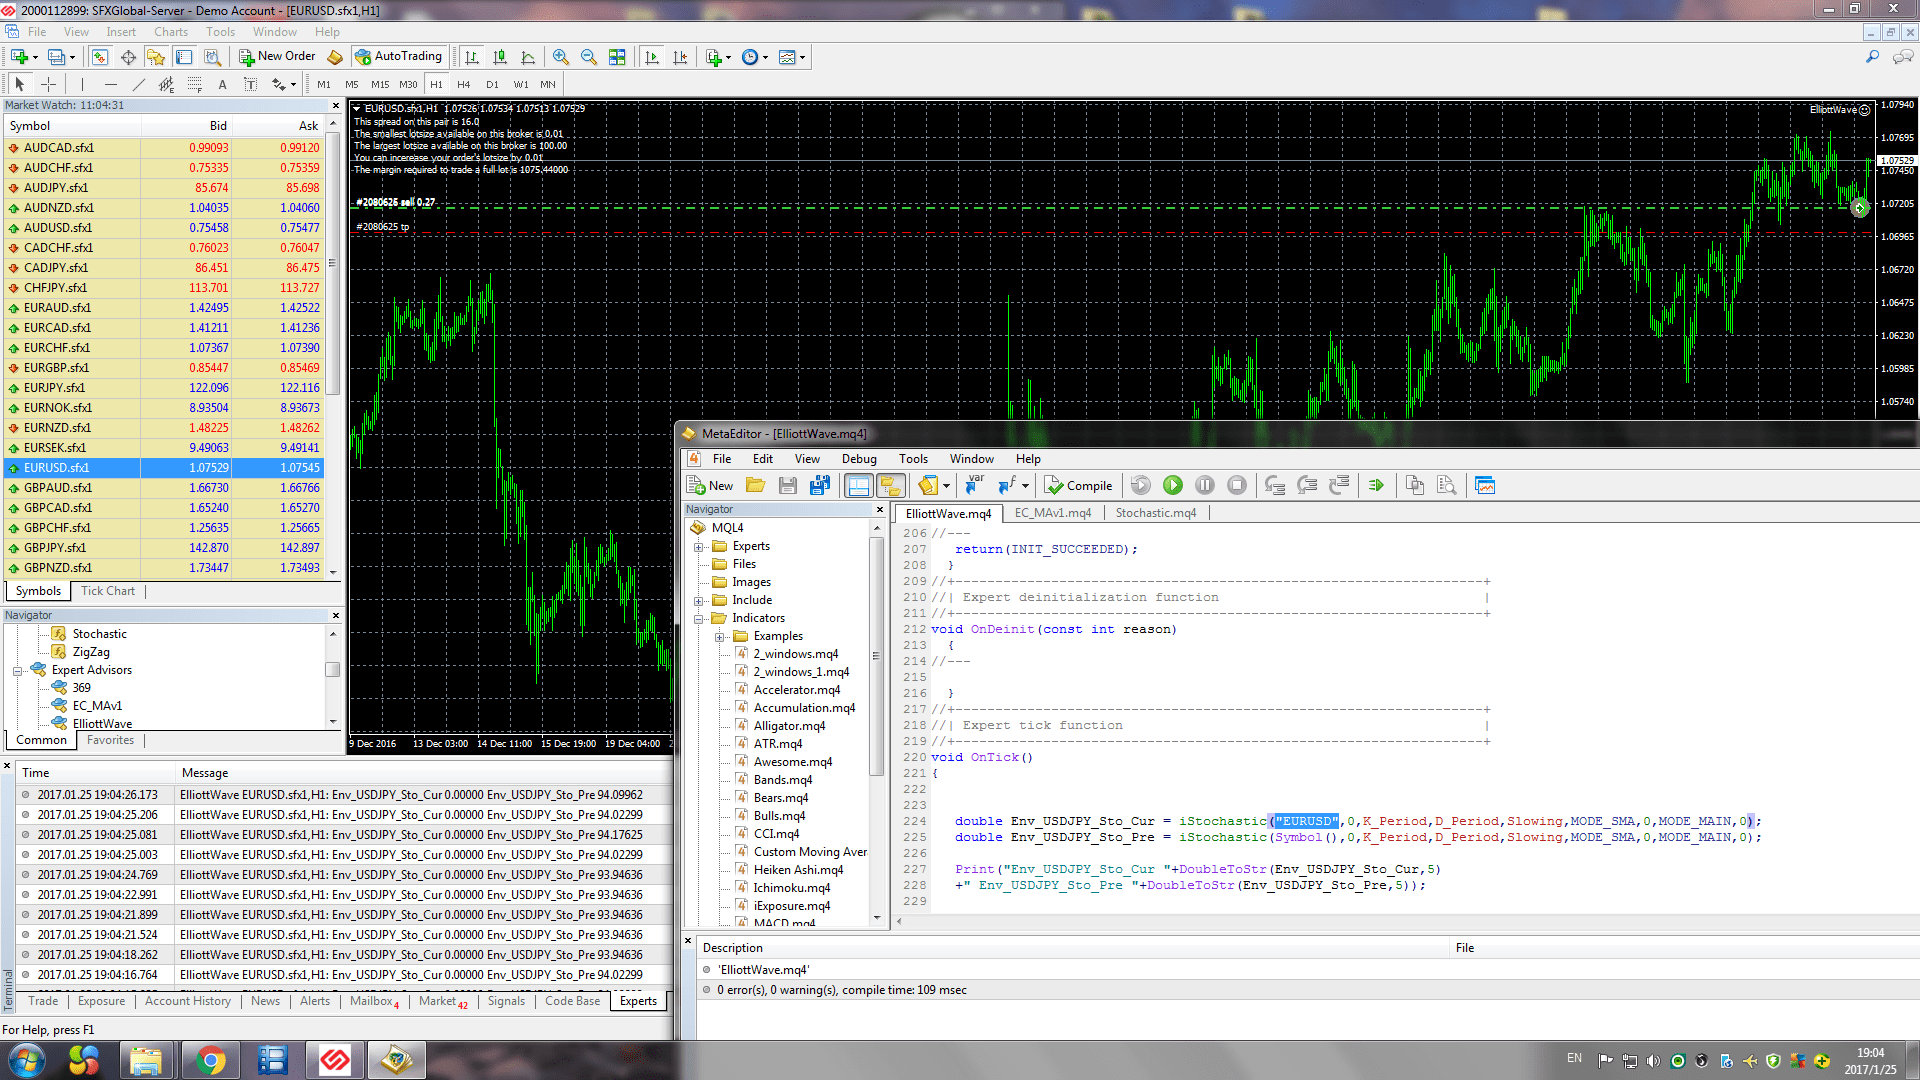Open the chart templates dropdown arrow
This screenshot has height=1080, width=1920.
(x=803, y=58)
